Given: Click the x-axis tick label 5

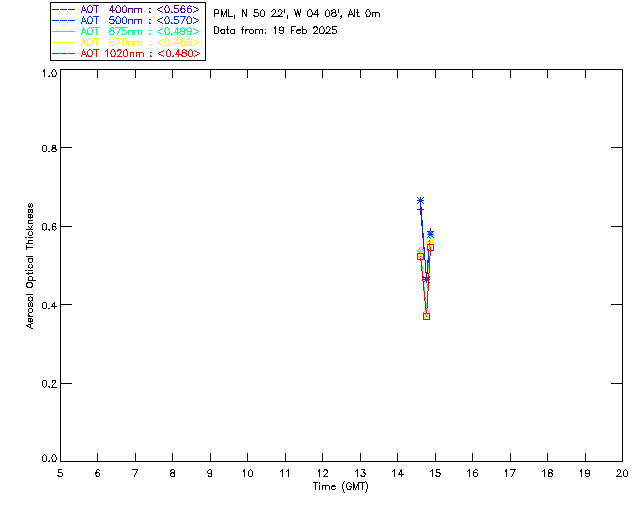Looking at the screenshot, I should (x=60, y=473).
